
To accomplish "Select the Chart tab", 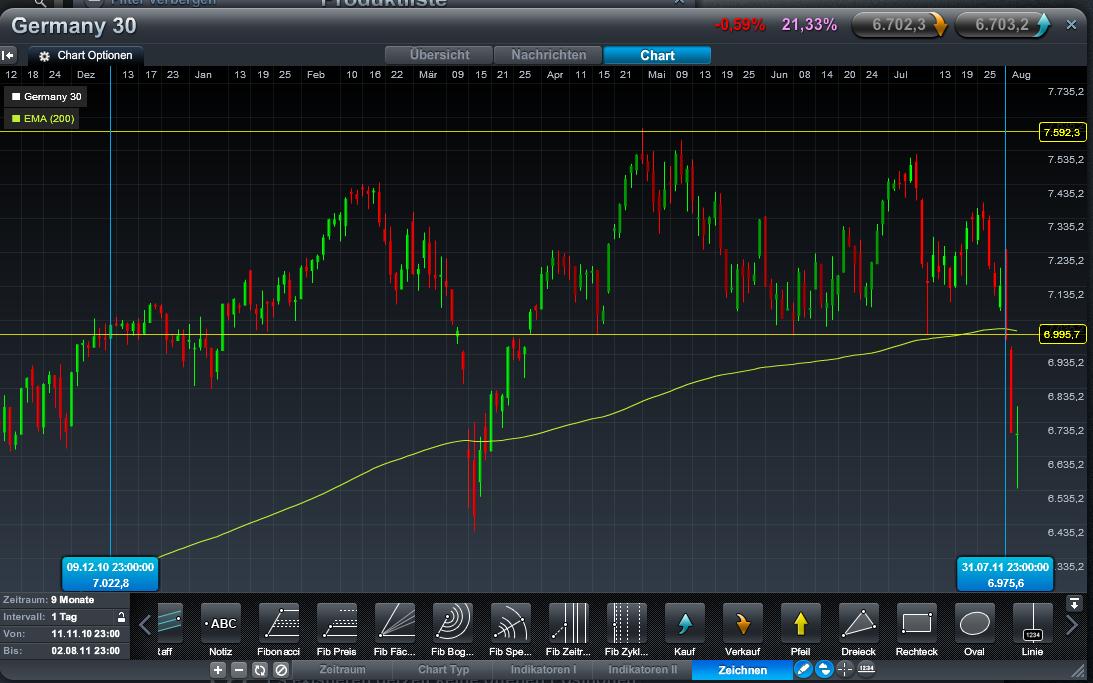I will (657, 55).
